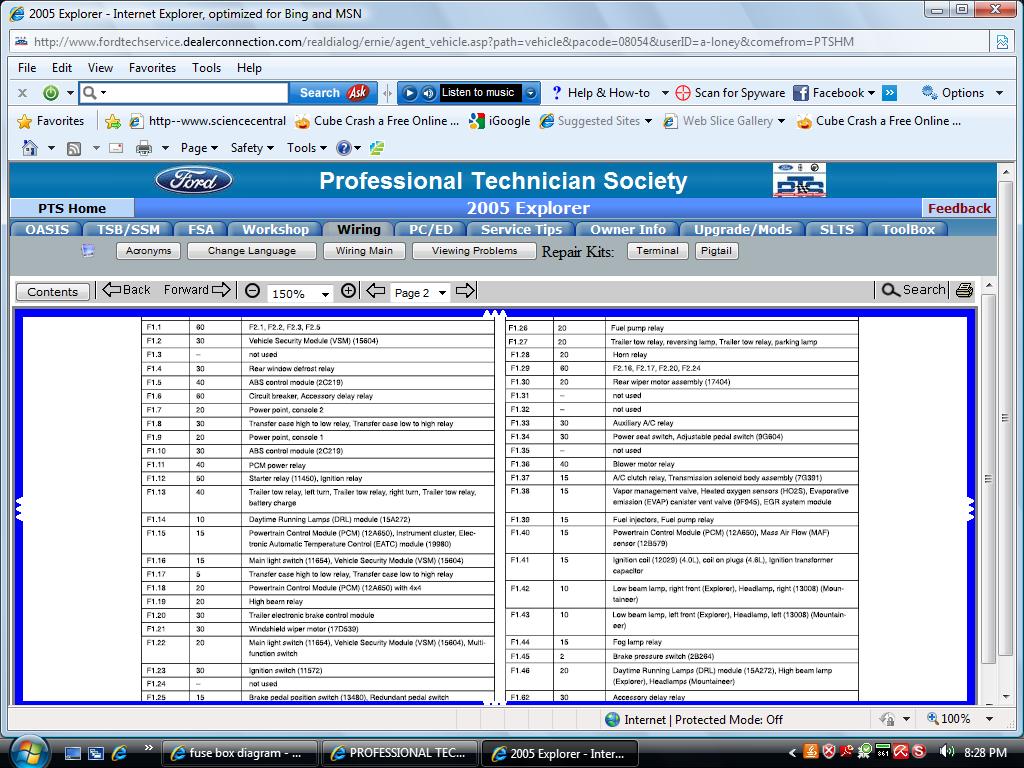The width and height of the screenshot is (1024, 768).
Task: Expand Suggested Sites dropdown
Action: [x=648, y=121]
